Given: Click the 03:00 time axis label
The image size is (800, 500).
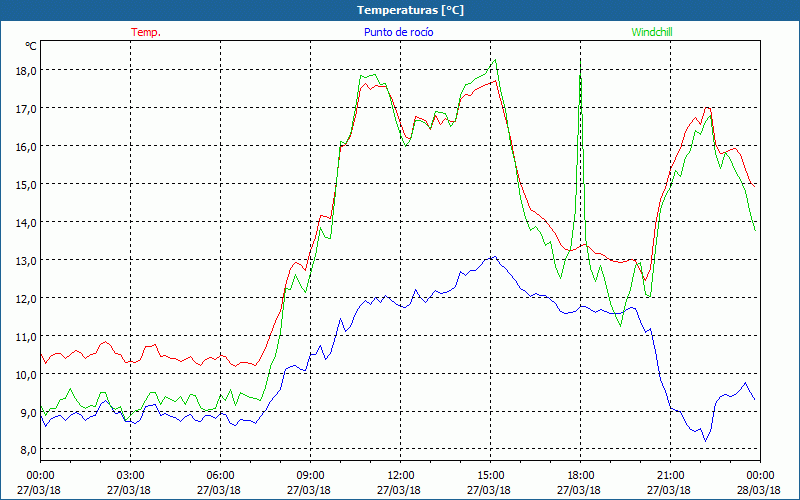Looking at the screenshot, I should [131, 476].
